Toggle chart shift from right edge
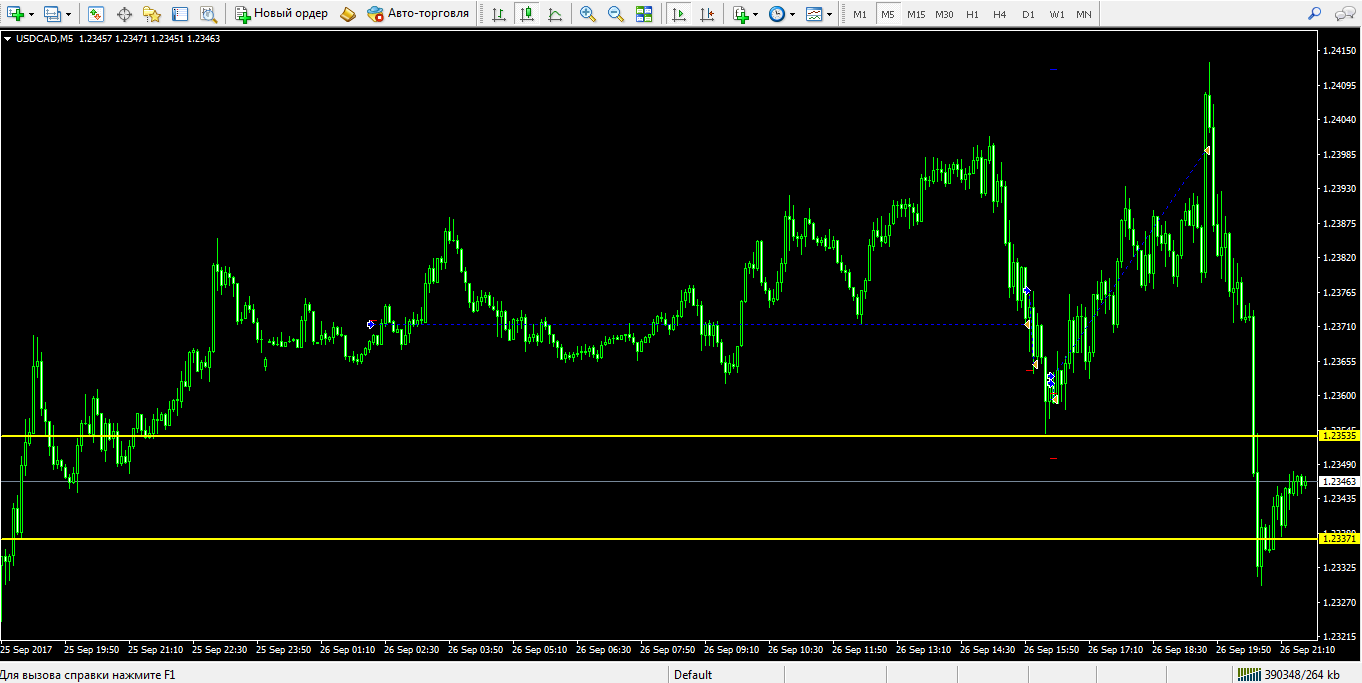Screen dimensions: 1362x683 [x=707, y=14]
